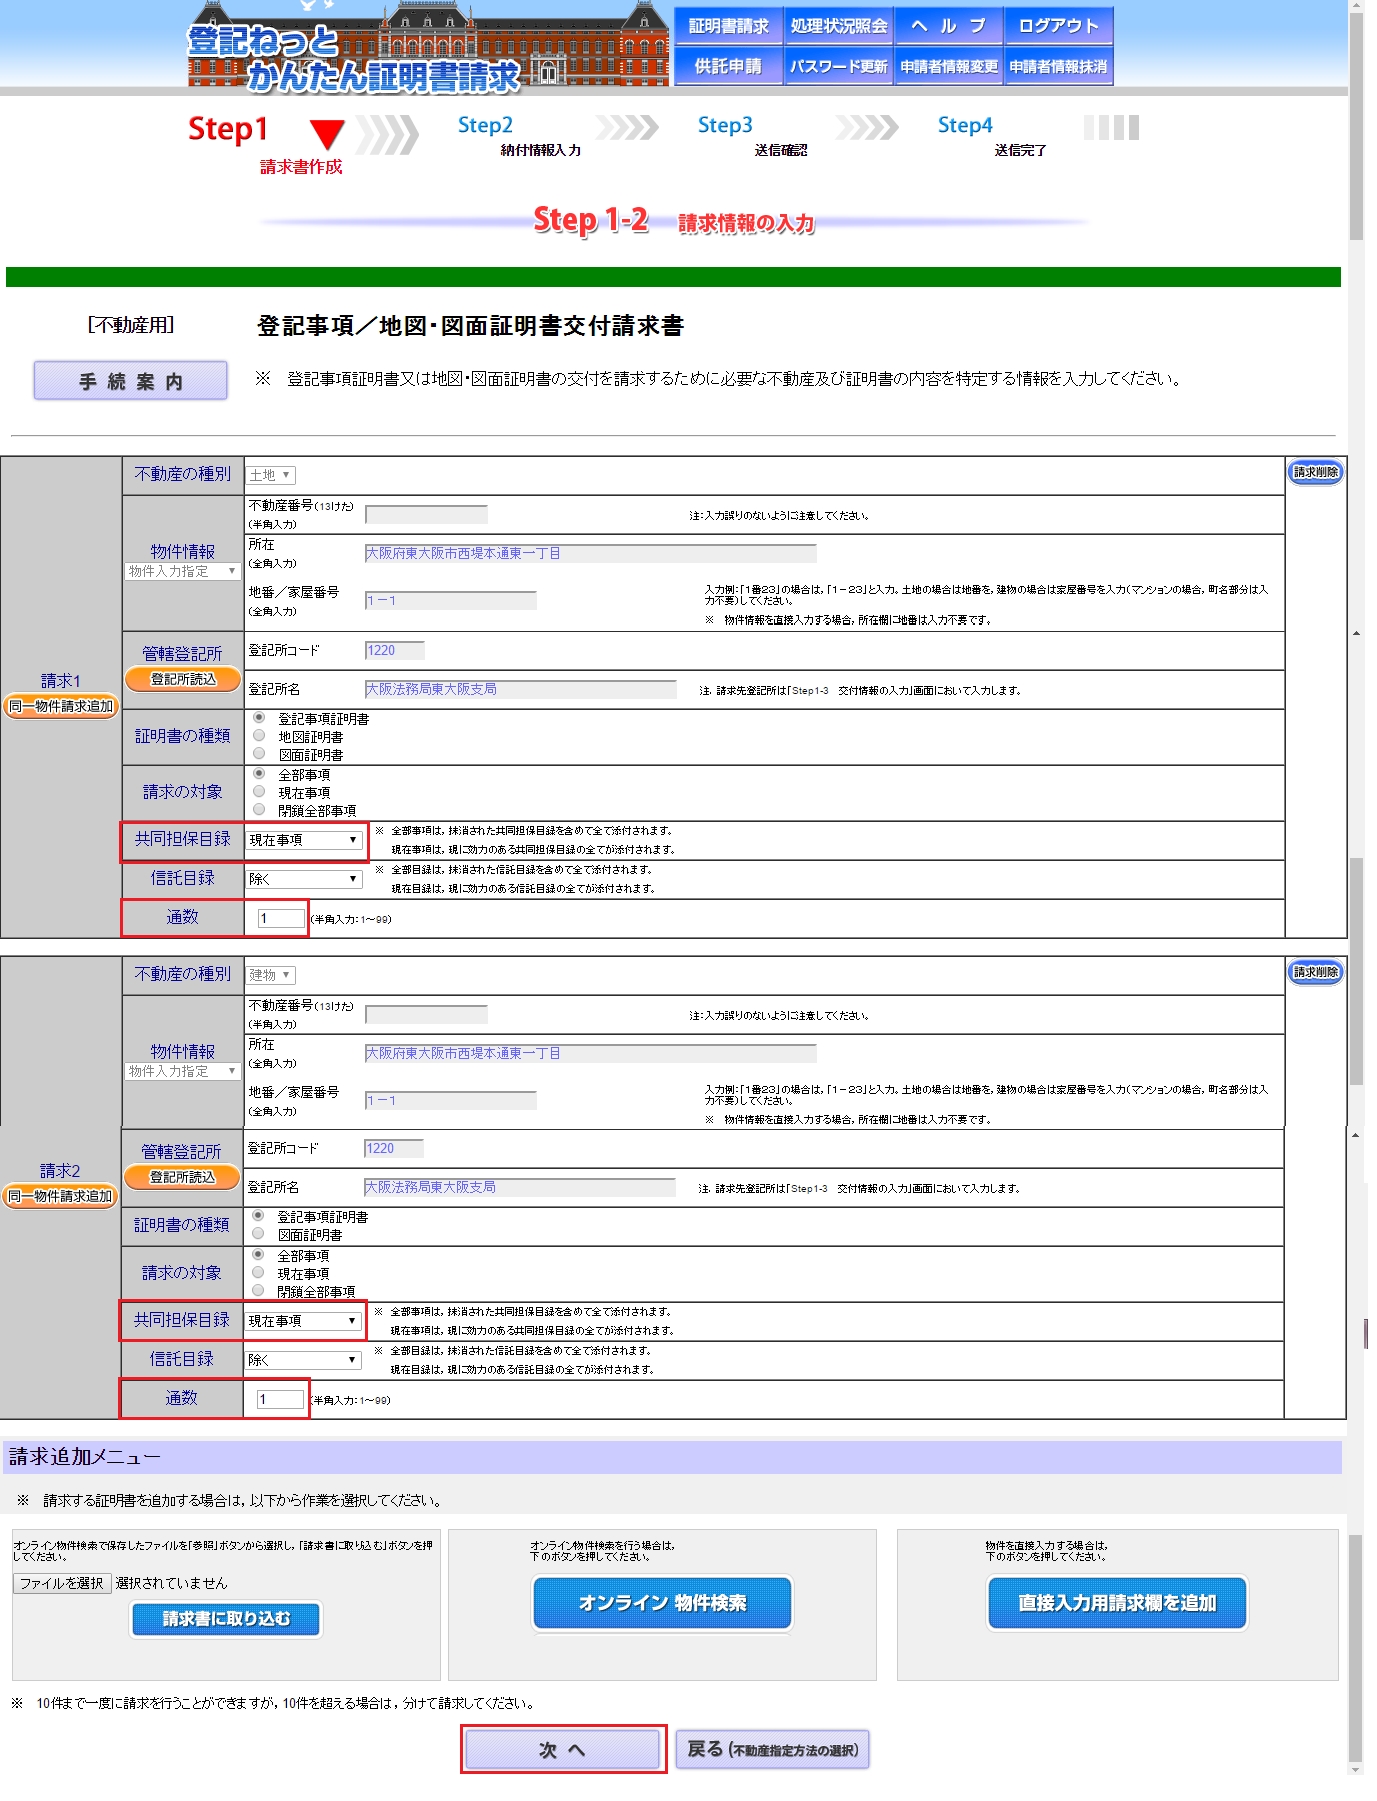The image size is (1377, 1801).
Task: Click 通数 input field in 請求1
Action: pos(281,918)
